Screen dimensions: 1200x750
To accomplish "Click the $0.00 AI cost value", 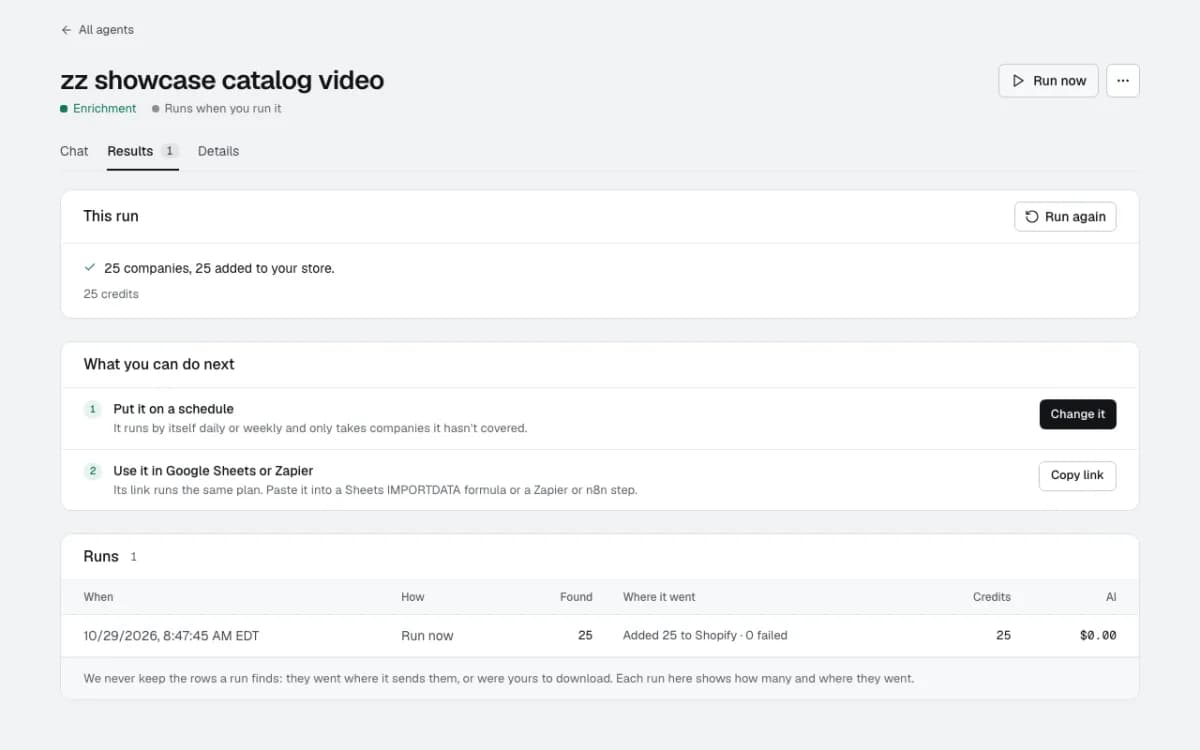I will [x=1098, y=635].
